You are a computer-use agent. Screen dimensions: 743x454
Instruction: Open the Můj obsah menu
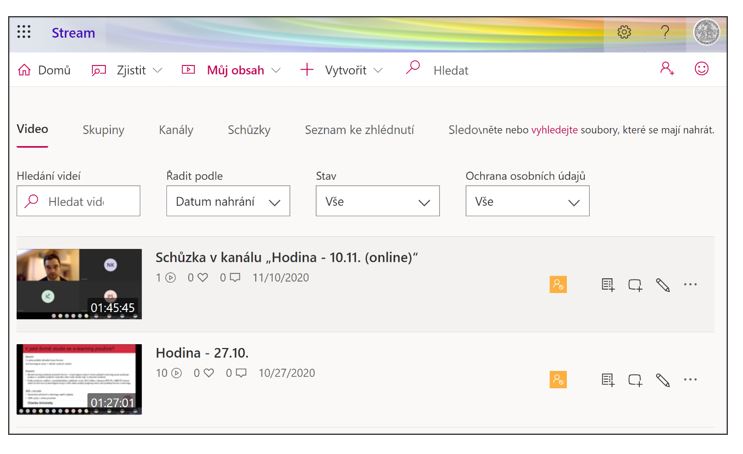tap(231, 70)
